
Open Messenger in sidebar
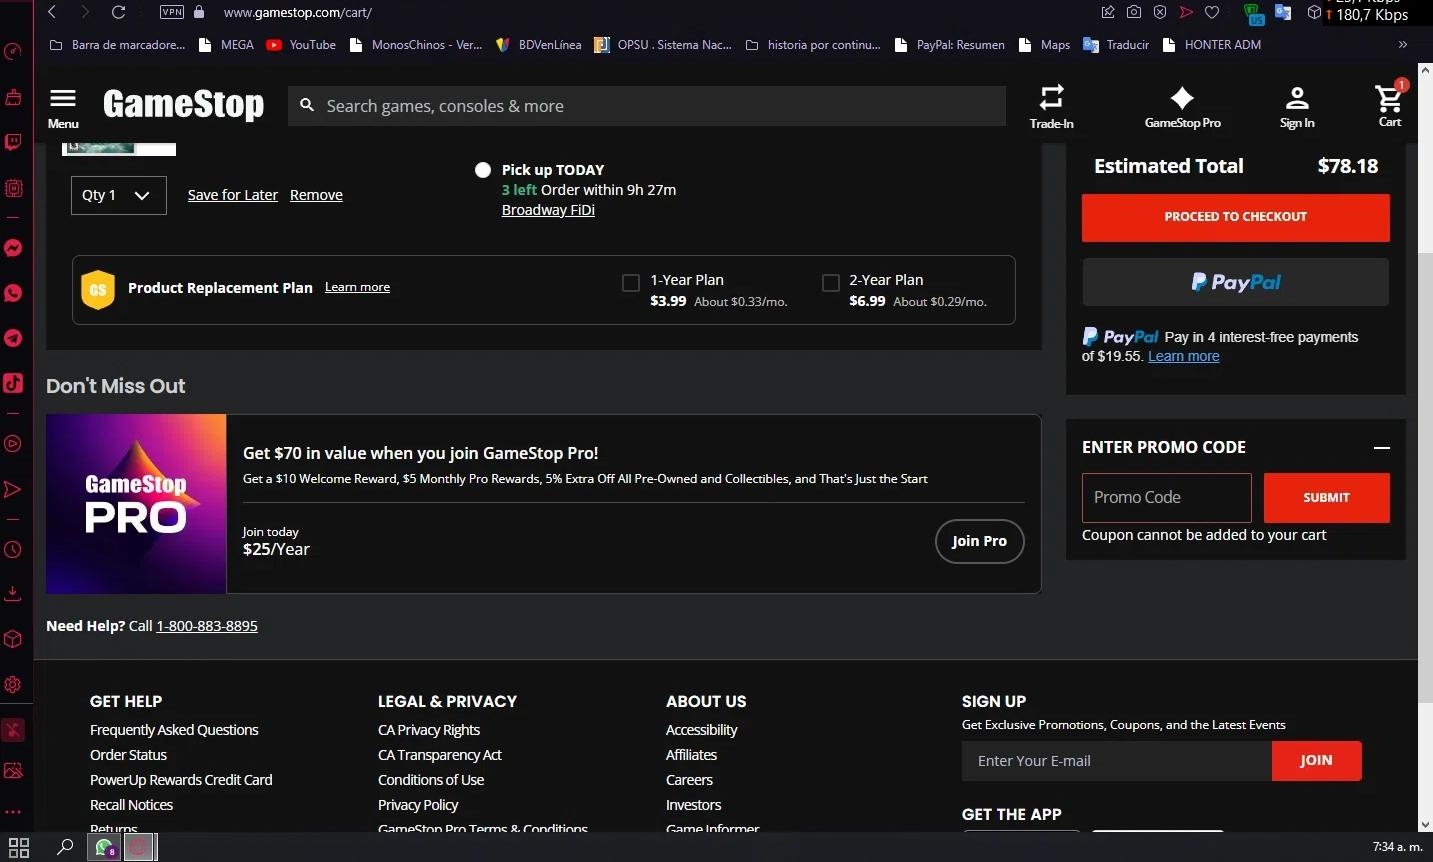[13, 248]
